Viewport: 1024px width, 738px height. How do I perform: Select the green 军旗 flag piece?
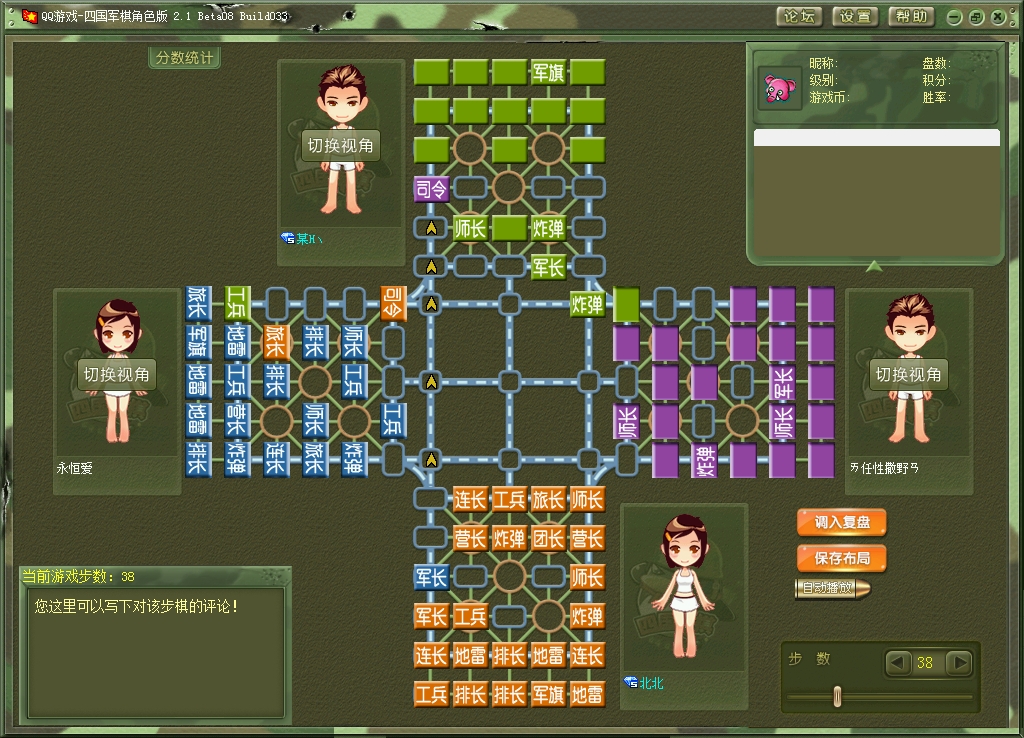click(x=548, y=72)
